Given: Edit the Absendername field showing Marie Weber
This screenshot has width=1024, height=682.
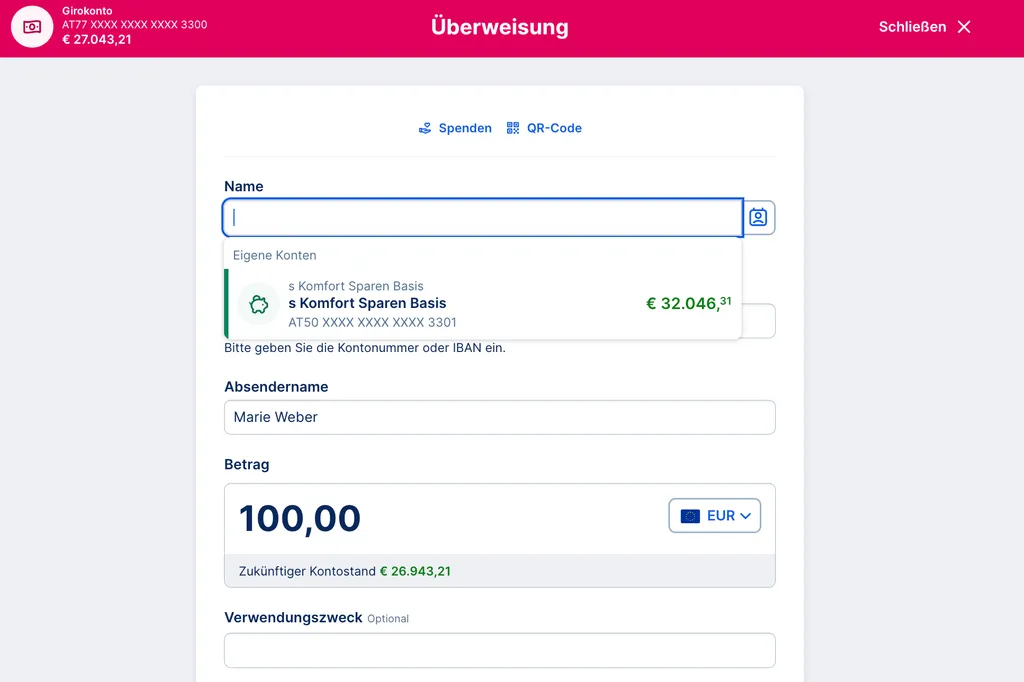Looking at the screenshot, I should click(499, 417).
